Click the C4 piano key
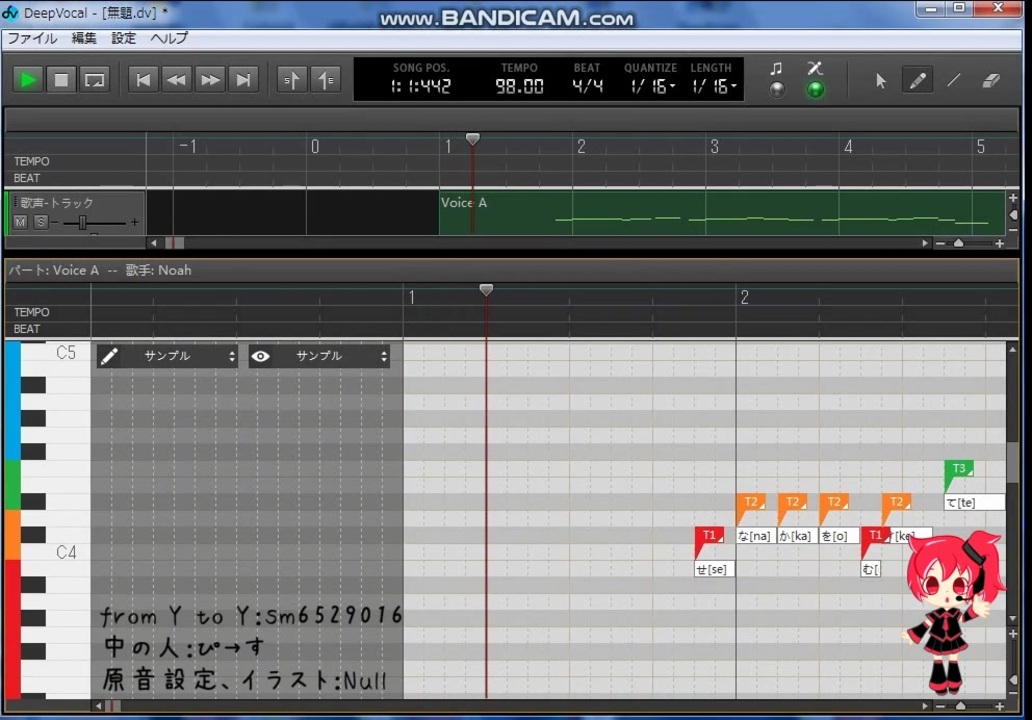The height and width of the screenshot is (720, 1032). tap(56, 552)
